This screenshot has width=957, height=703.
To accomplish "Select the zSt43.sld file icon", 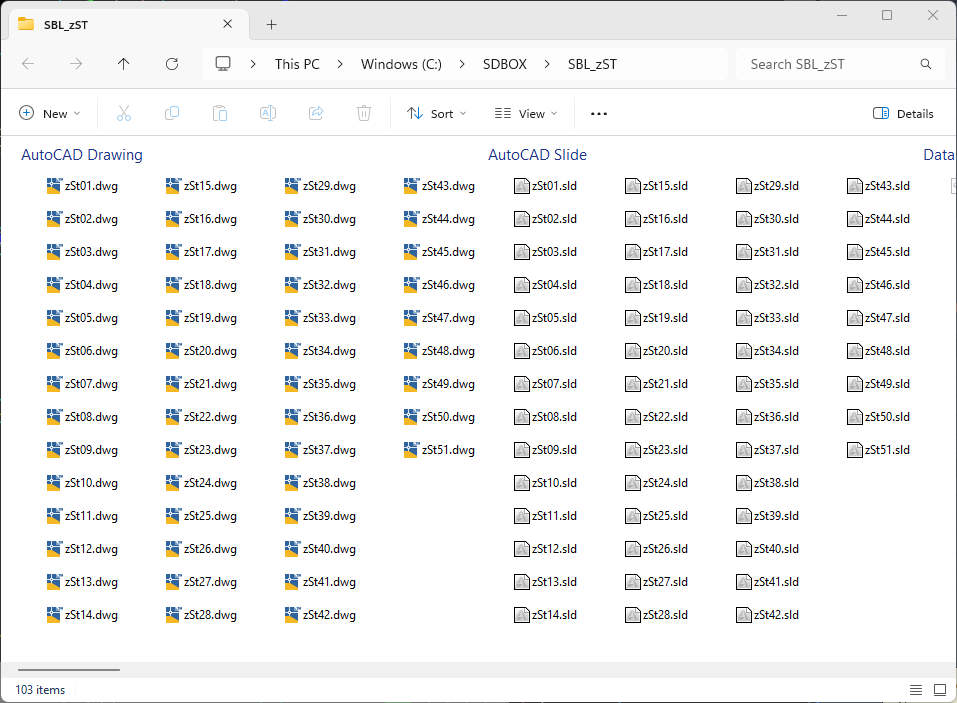I will pos(855,186).
